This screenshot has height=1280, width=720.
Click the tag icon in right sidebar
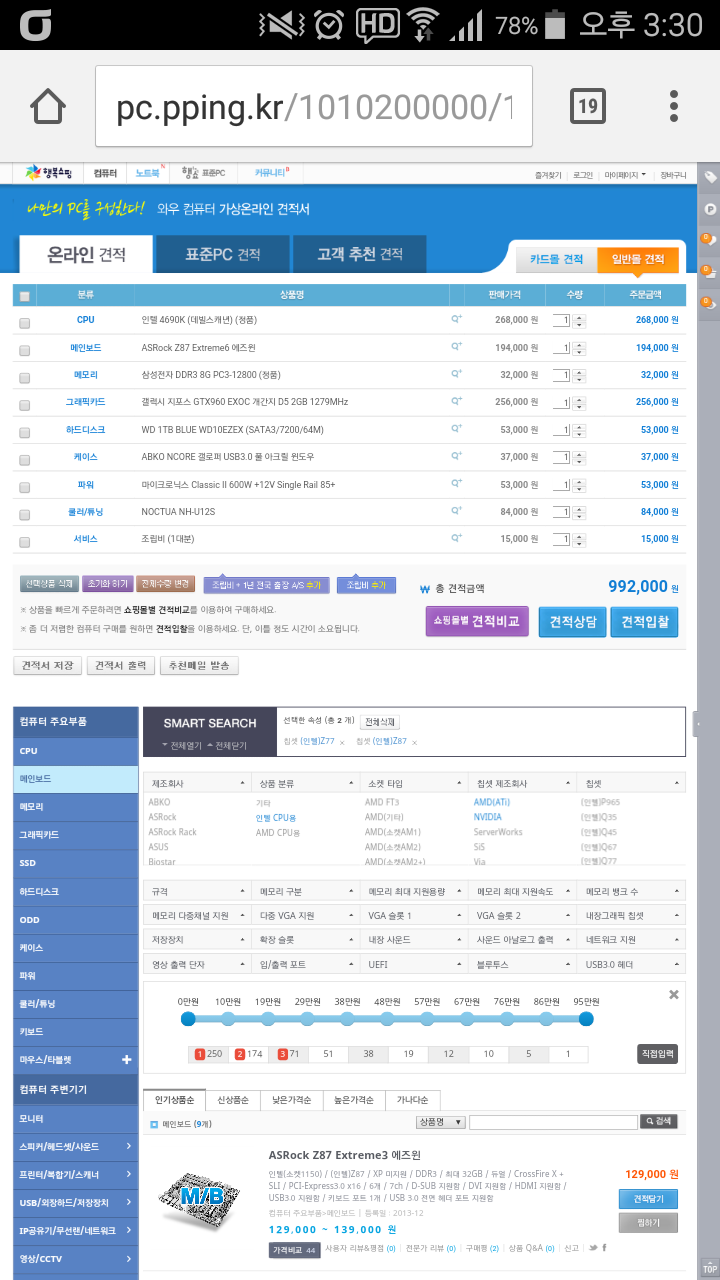click(709, 178)
